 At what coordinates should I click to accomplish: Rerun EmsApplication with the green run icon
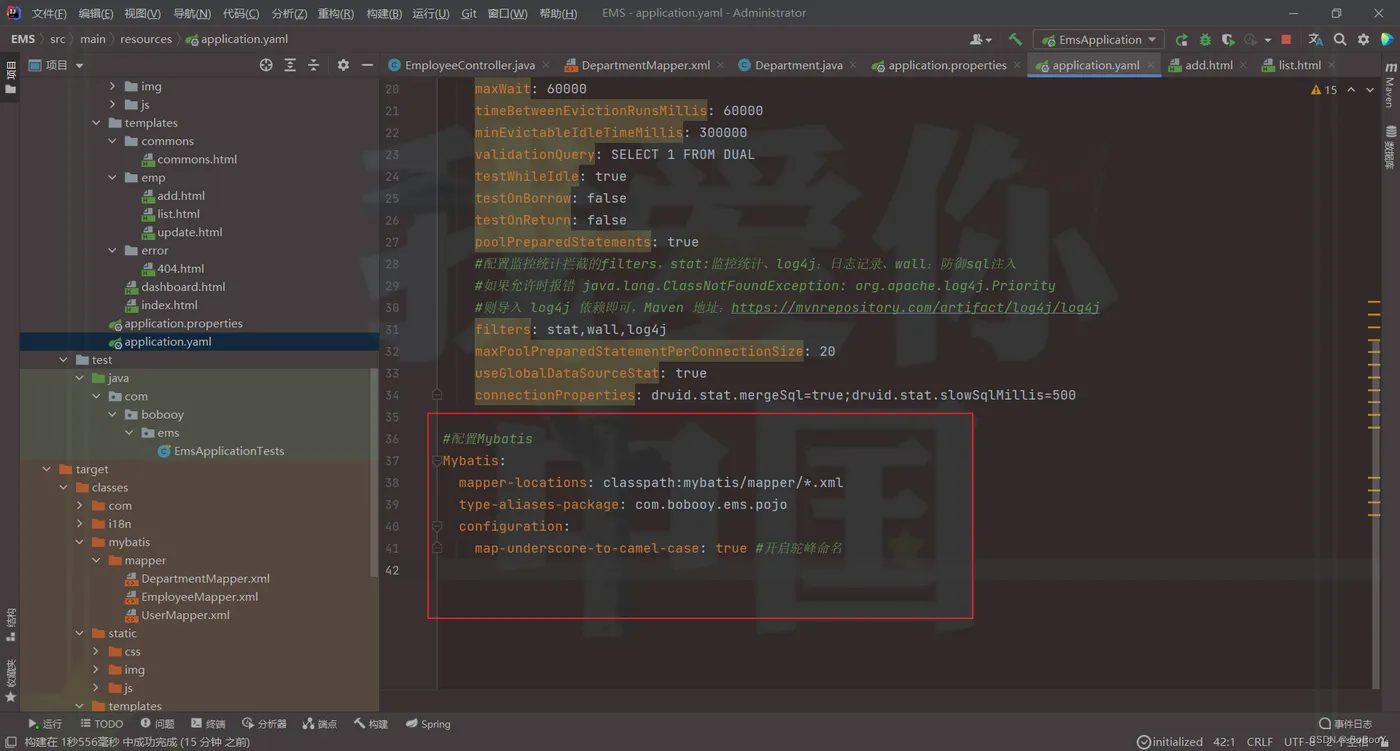pyautogui.click(x=1182, y=40)
